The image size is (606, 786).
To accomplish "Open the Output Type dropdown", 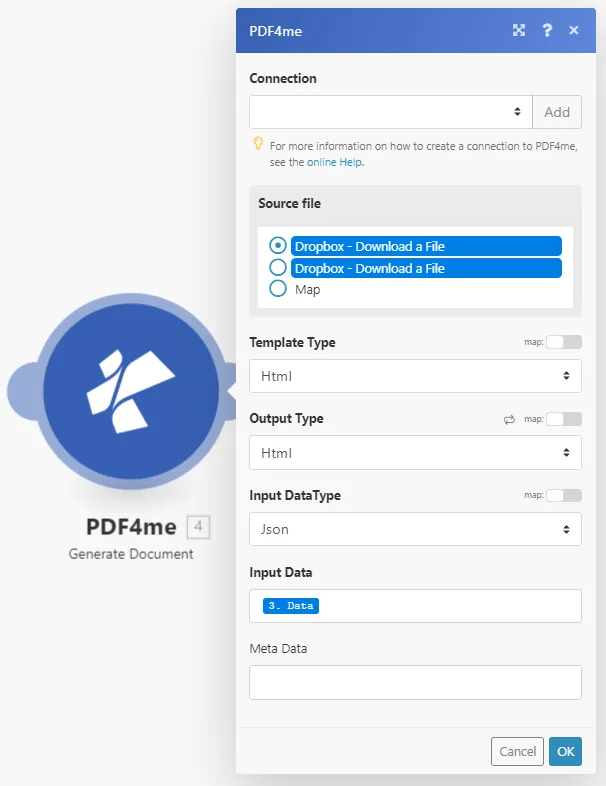I will [416, 453].
